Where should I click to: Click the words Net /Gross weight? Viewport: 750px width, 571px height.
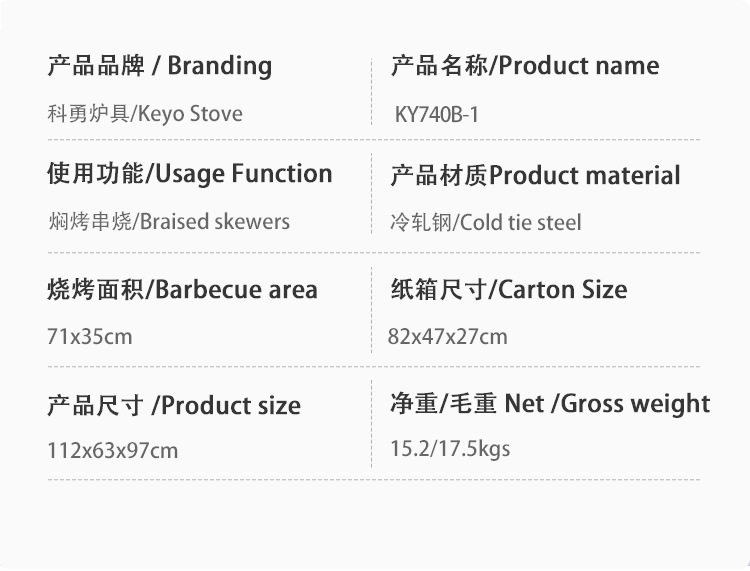[608, 404]
